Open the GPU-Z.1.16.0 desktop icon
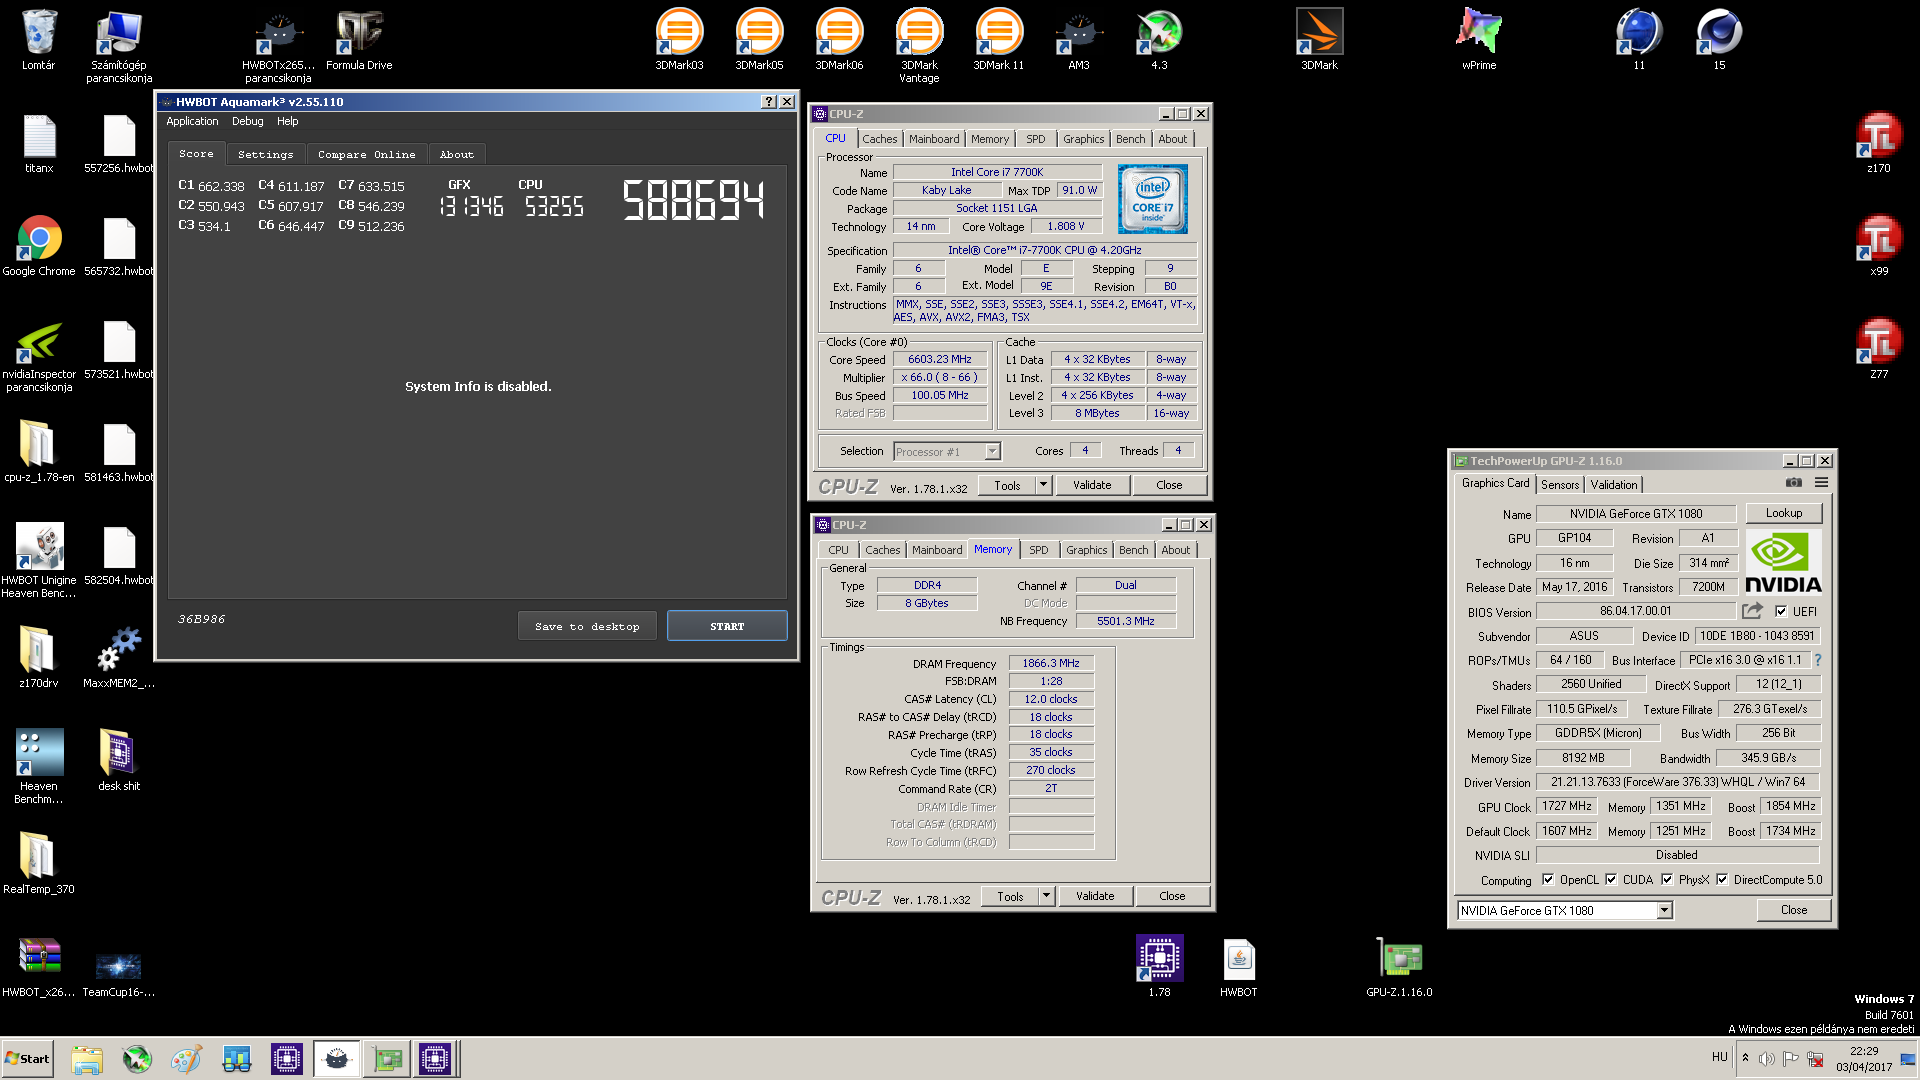 pyautogui.click(x=1399, y=967)
